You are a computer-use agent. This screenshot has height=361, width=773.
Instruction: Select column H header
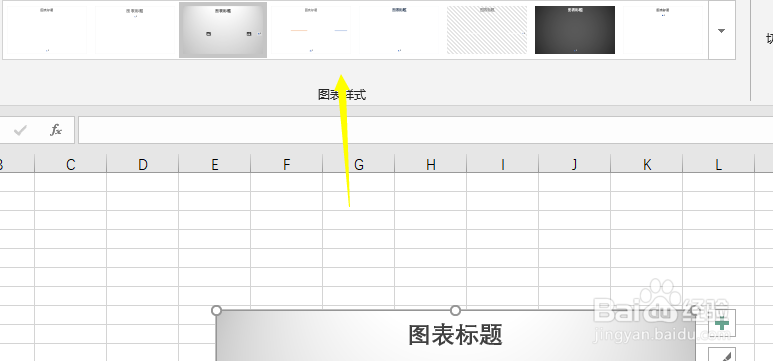pos(430,164)
